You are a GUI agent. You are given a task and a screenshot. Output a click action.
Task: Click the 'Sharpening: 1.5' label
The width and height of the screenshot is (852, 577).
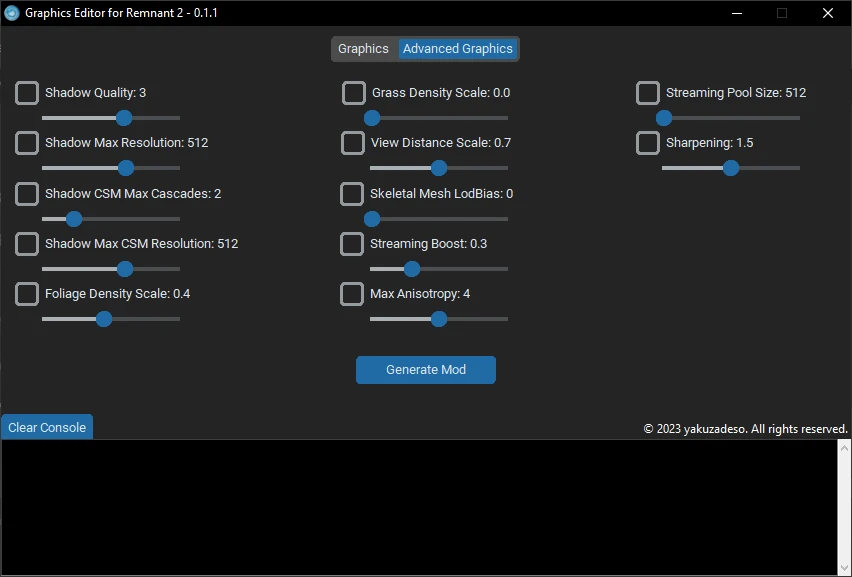[x=710, y=143]
